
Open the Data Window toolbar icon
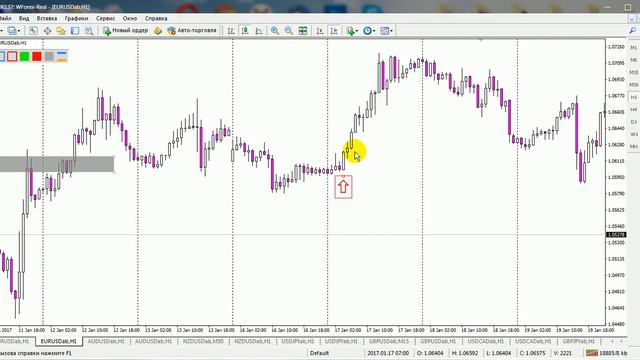point(47,31)
